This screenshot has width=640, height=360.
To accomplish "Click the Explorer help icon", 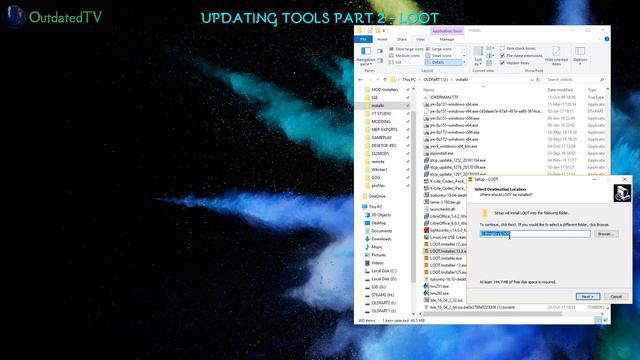I will [607, 39].
